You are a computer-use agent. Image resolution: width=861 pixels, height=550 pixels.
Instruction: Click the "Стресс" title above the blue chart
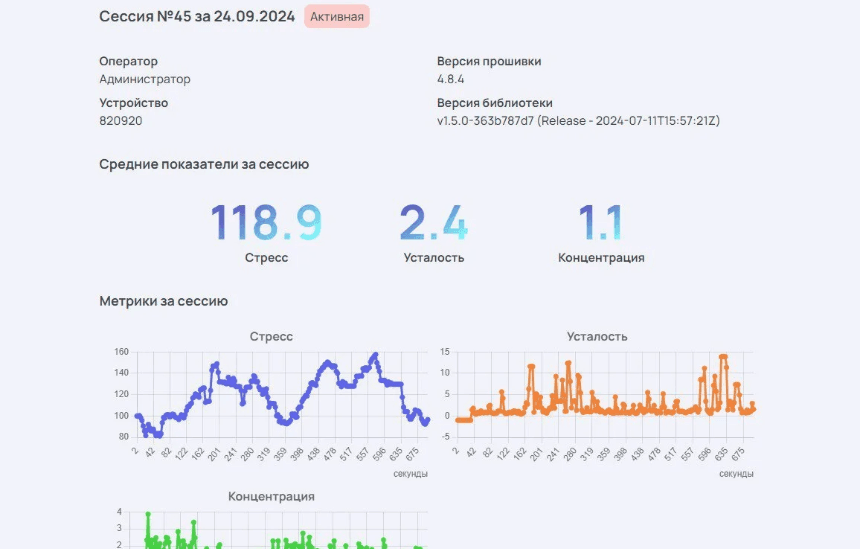[x=271, y=337]
